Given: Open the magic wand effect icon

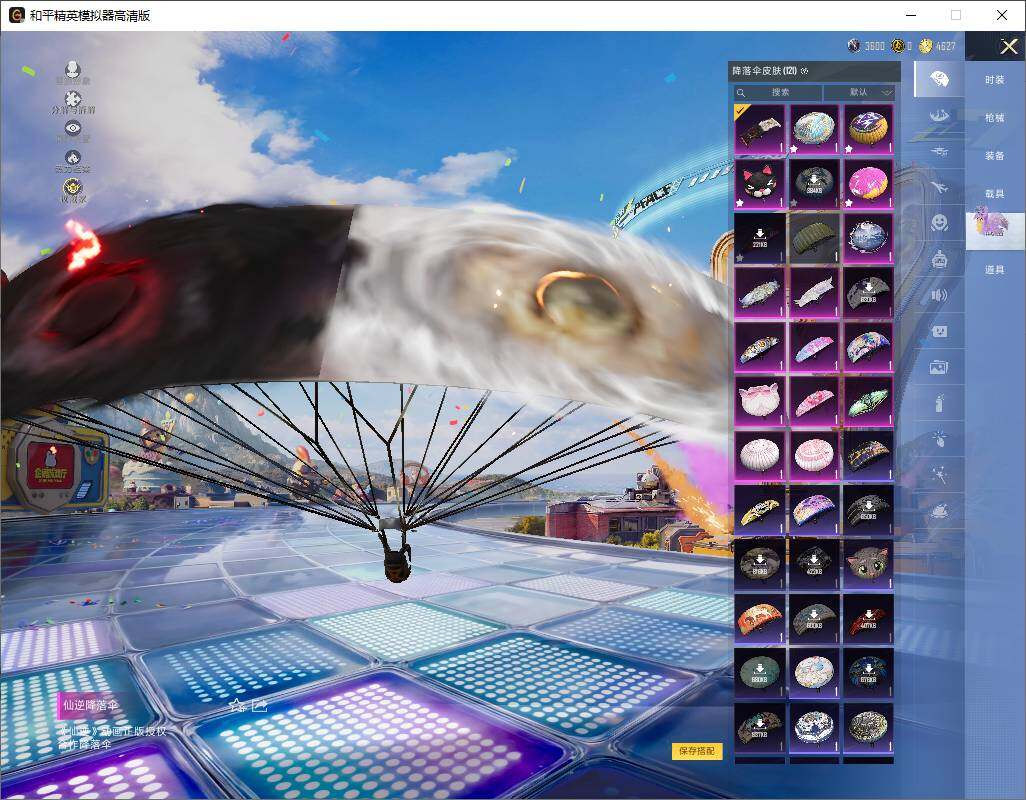Looking at the screenshot, I should (939, 474).
